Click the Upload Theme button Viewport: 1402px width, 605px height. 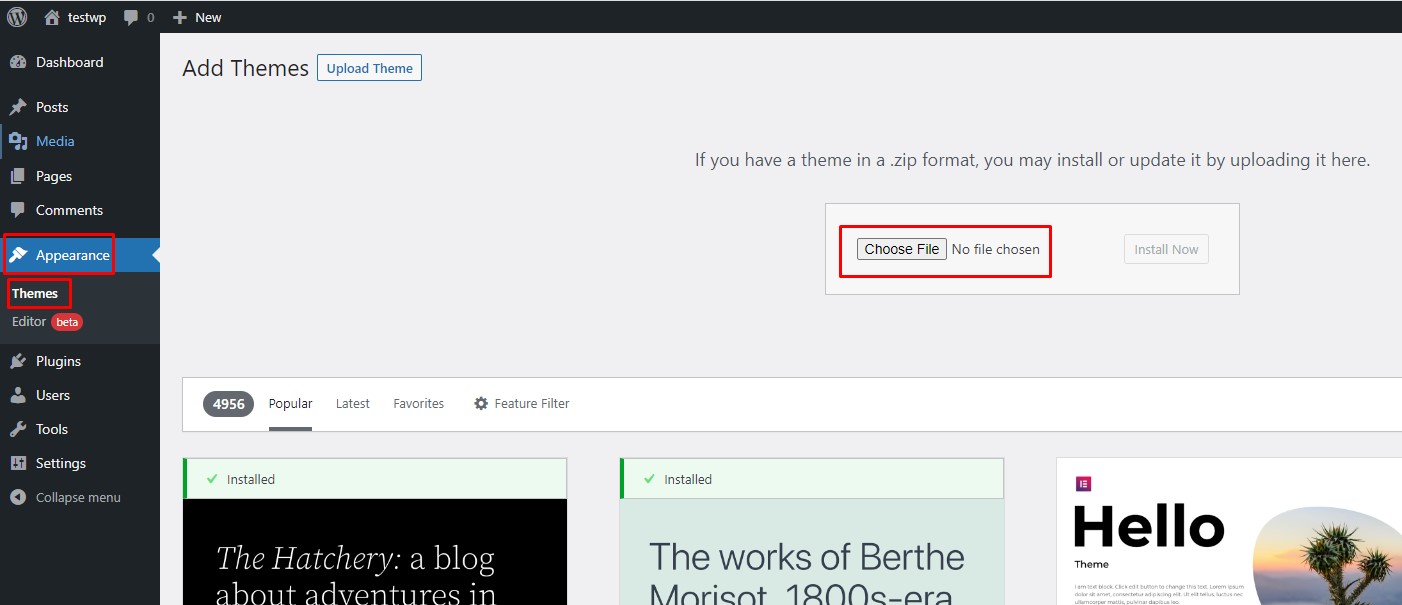coord(369,68)
